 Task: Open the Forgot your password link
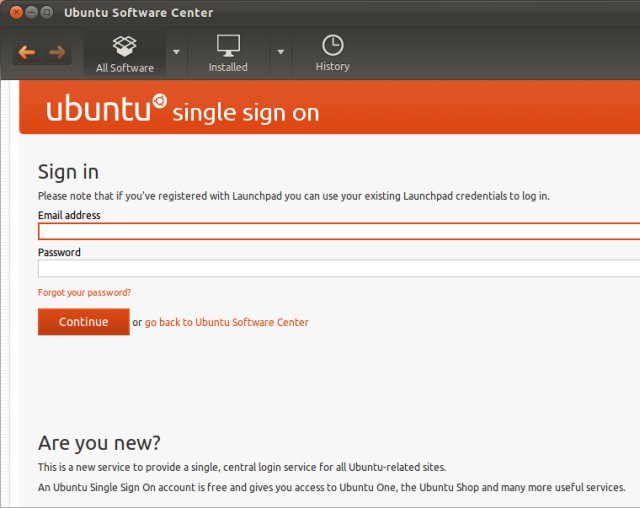point(84,293)
